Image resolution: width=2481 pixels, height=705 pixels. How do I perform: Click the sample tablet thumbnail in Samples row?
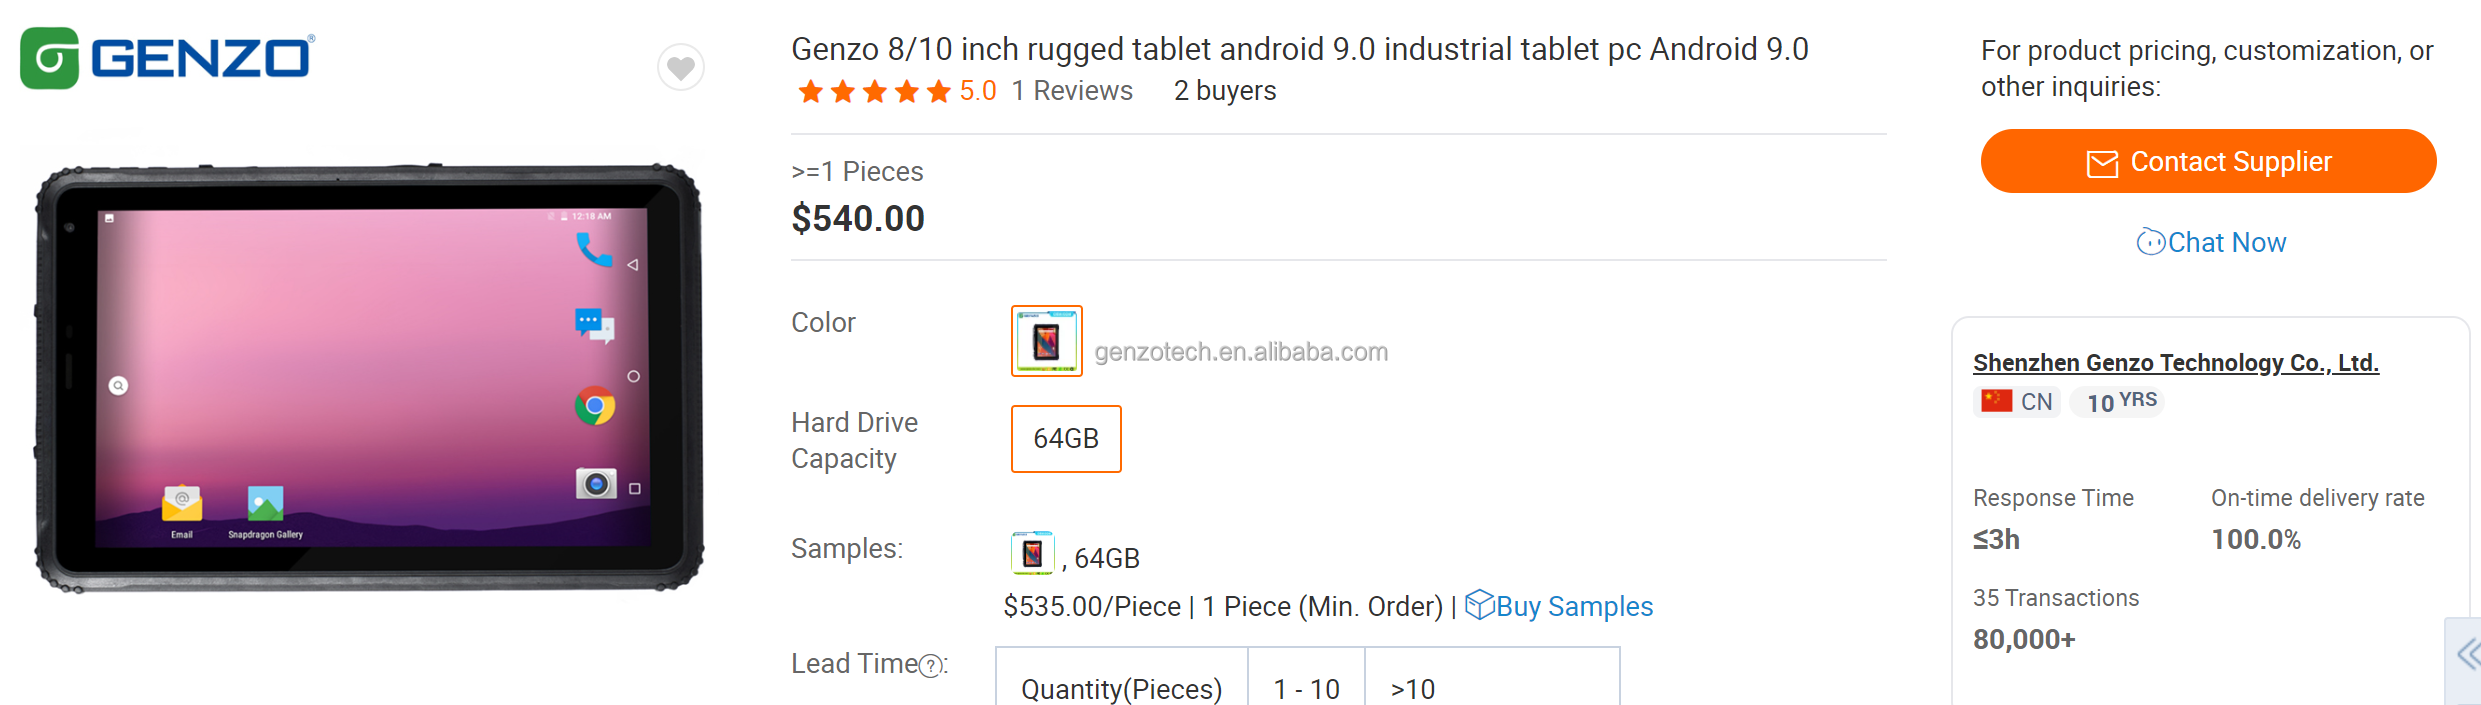1033,553
